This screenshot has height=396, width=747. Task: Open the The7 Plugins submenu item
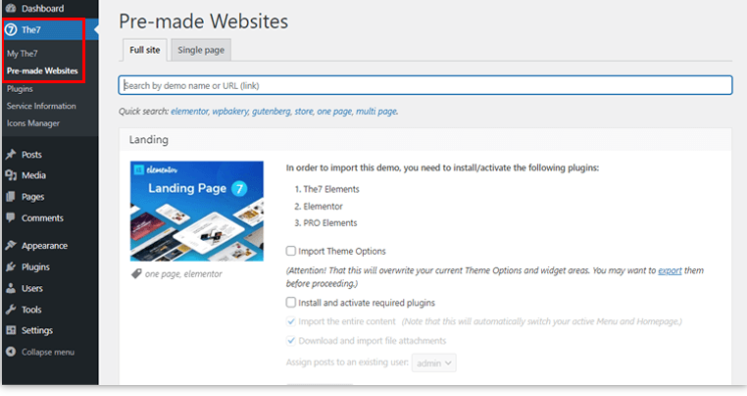tap(20, 89)
